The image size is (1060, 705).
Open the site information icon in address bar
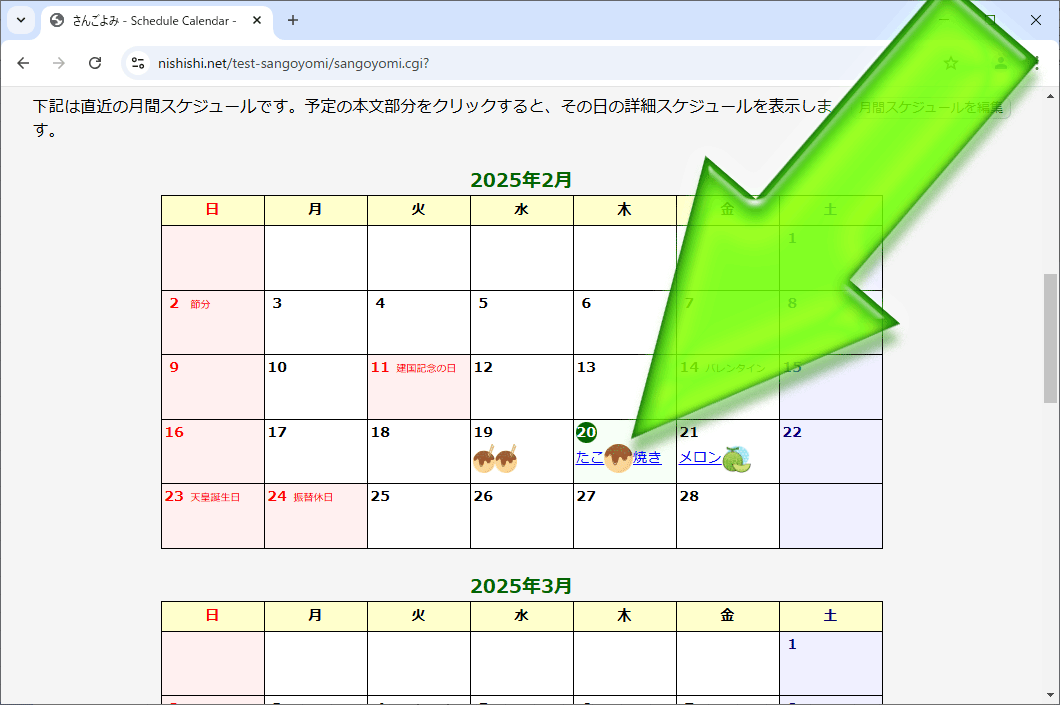(x=138, y=63)
